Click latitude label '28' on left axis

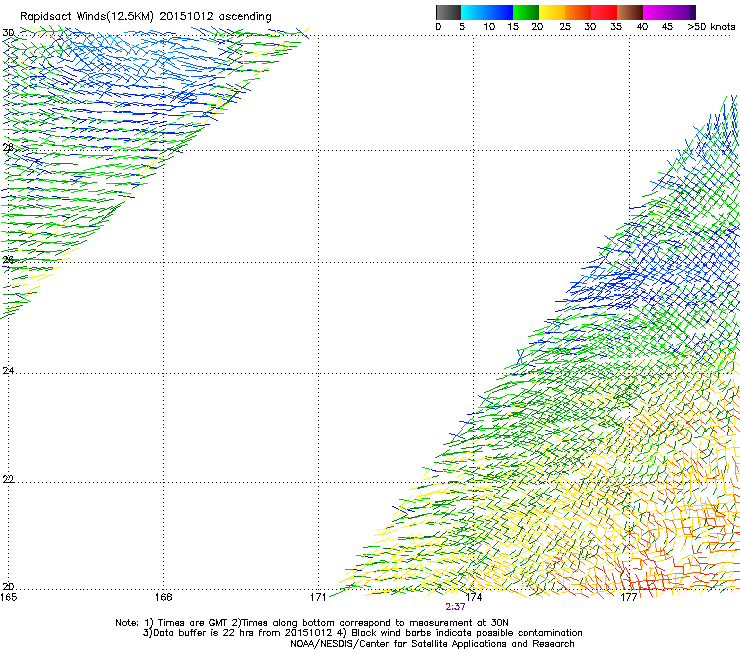coord(8,148)
